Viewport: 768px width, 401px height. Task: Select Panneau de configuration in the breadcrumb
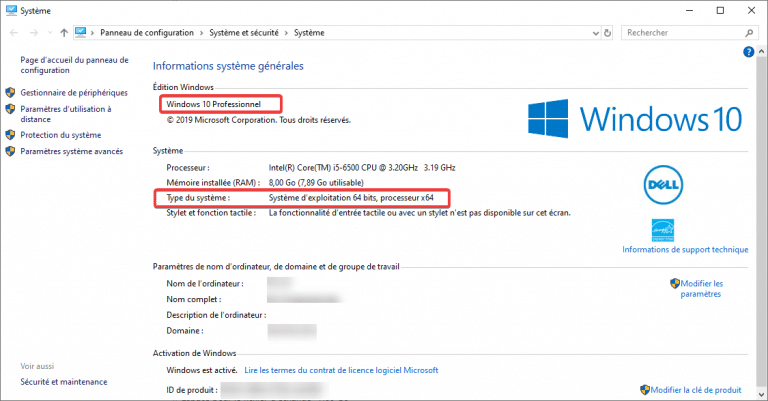148,33
